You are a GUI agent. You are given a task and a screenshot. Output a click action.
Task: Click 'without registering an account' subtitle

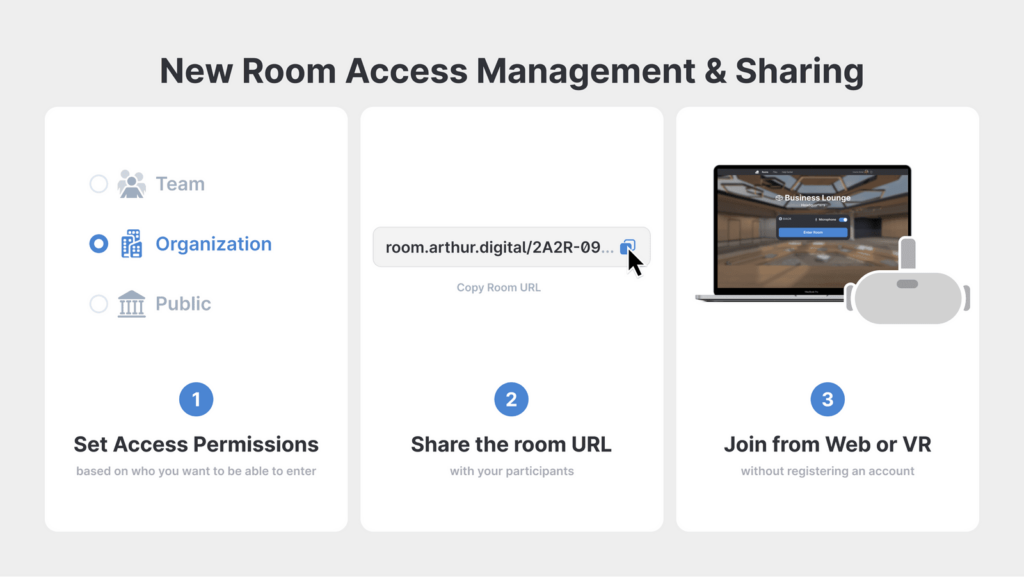pyautogui.click(x=827, y=471)
